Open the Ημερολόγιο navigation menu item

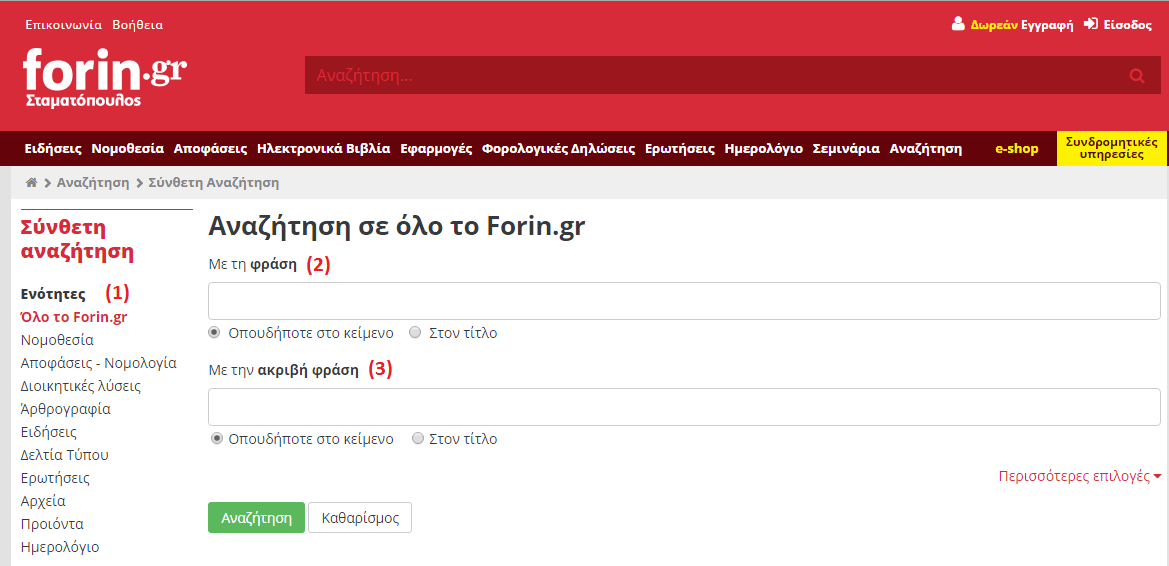(x=763, y=148)
